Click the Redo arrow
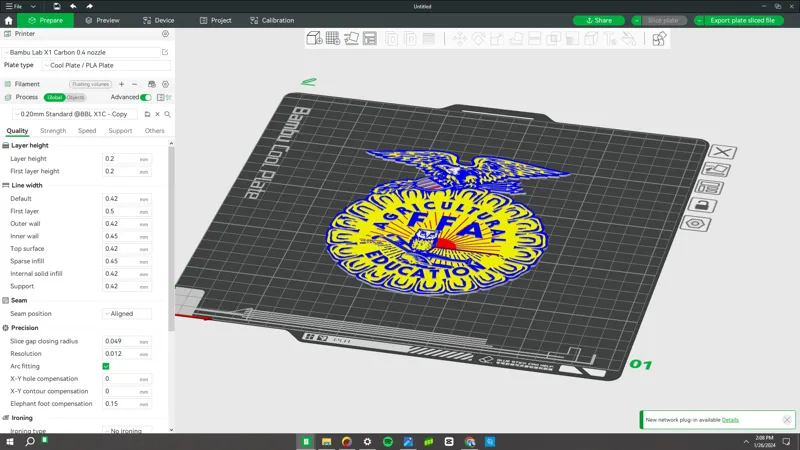Screen dimensions: 800x450 coord(89,6)
